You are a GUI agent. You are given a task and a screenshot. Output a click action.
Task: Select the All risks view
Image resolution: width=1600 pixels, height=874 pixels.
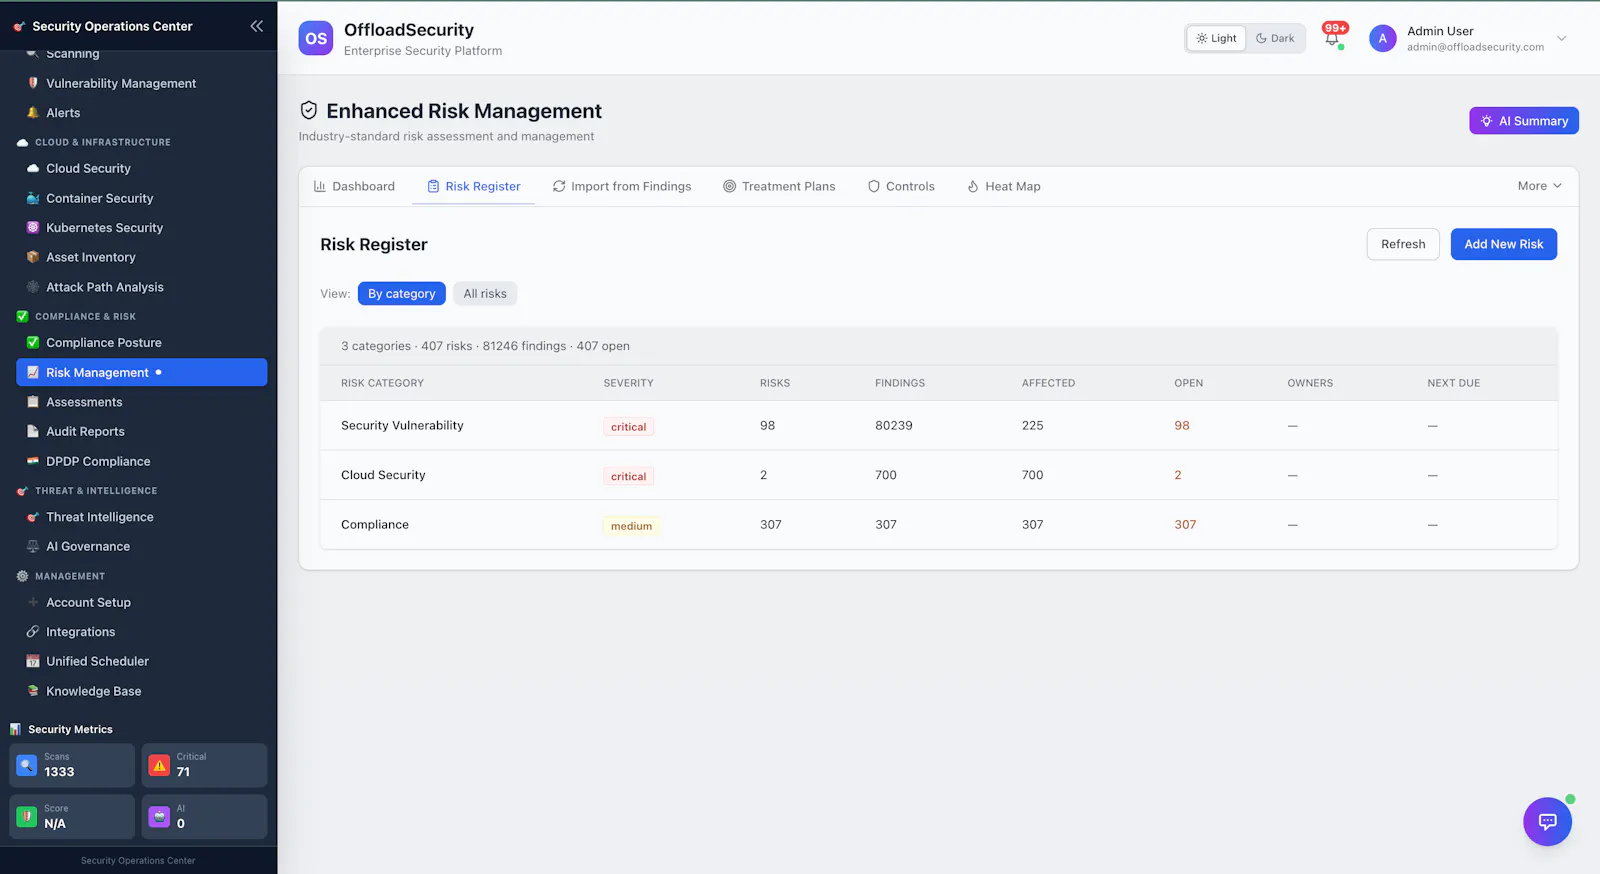pos(485,294)
